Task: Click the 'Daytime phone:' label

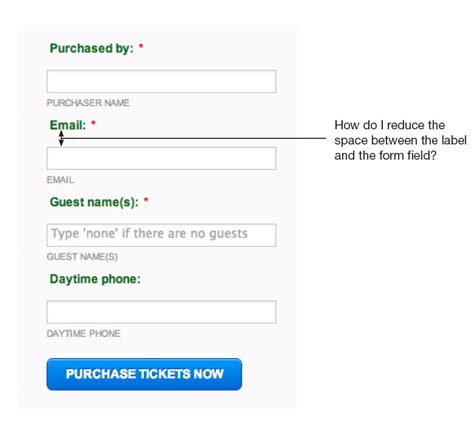Action: 95,279
